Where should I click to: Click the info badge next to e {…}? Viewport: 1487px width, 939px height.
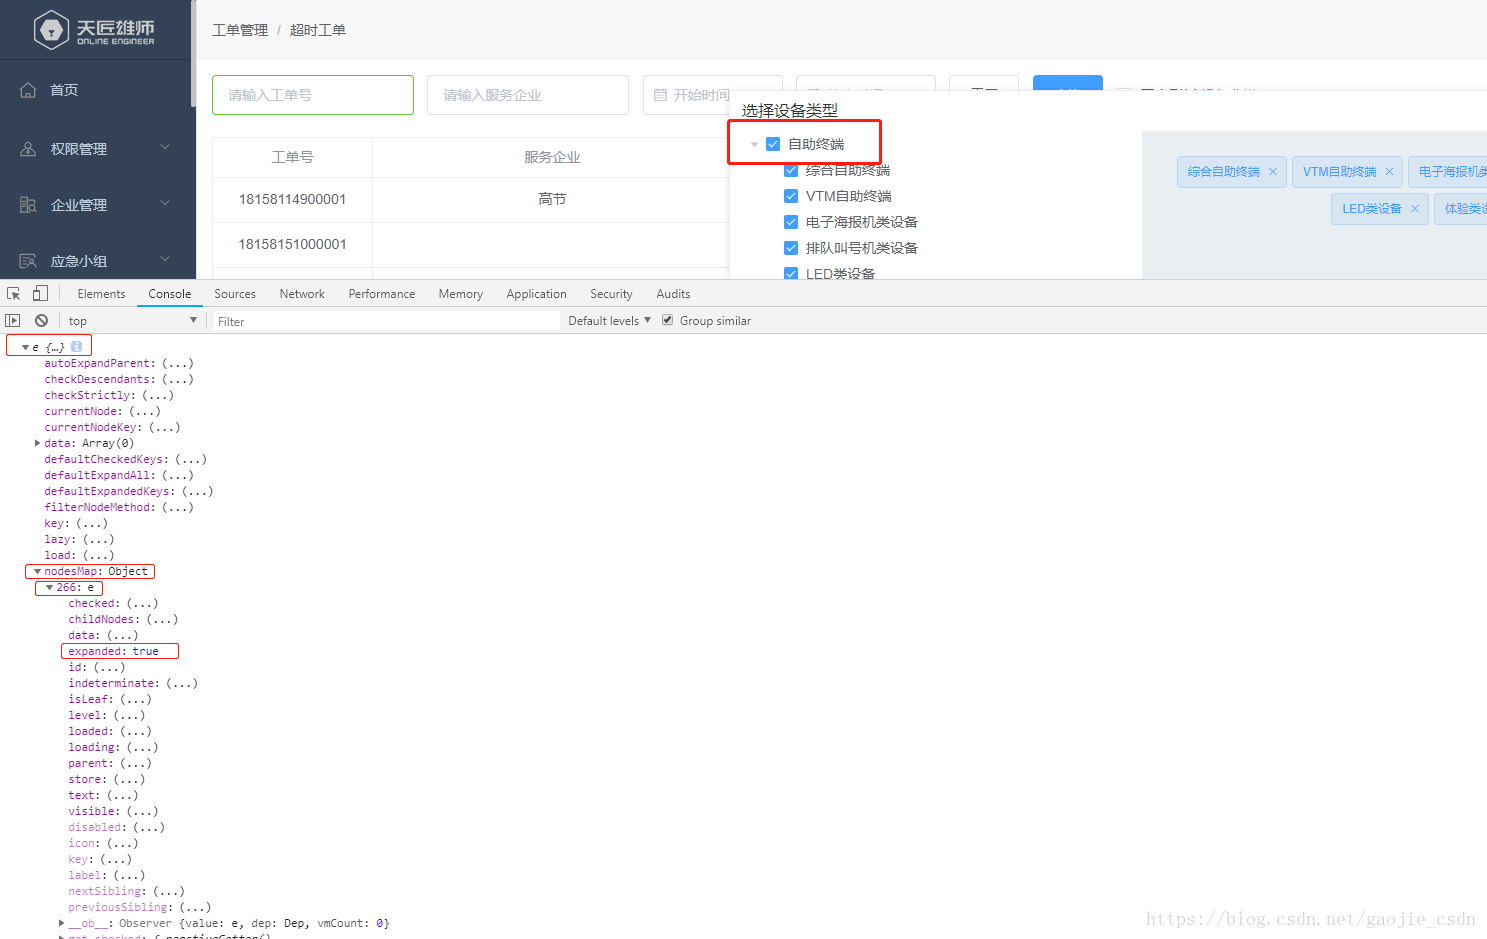click(76, 347)
